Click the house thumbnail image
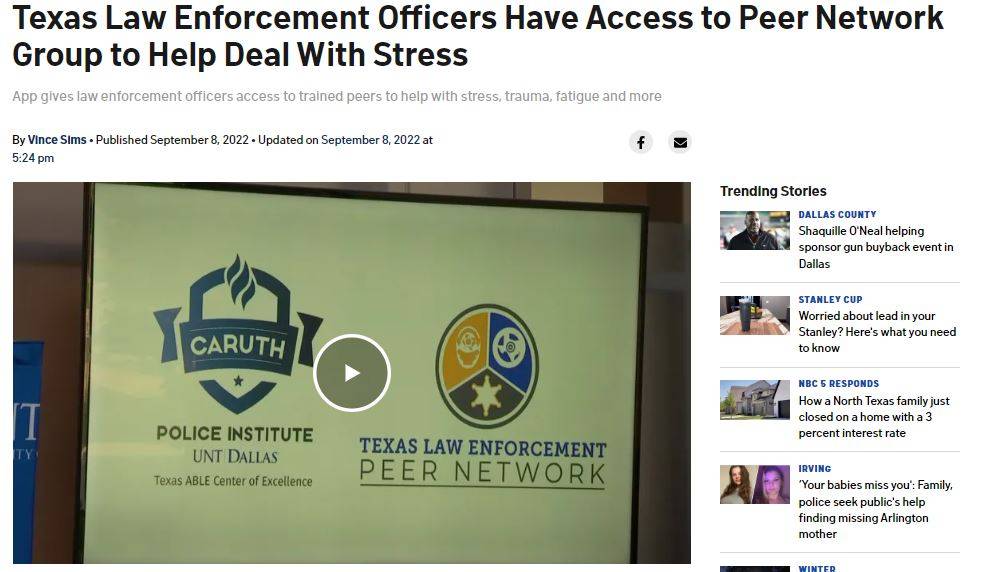The image size is (1002, 572). pyautogui.click(x=755, y=400)
